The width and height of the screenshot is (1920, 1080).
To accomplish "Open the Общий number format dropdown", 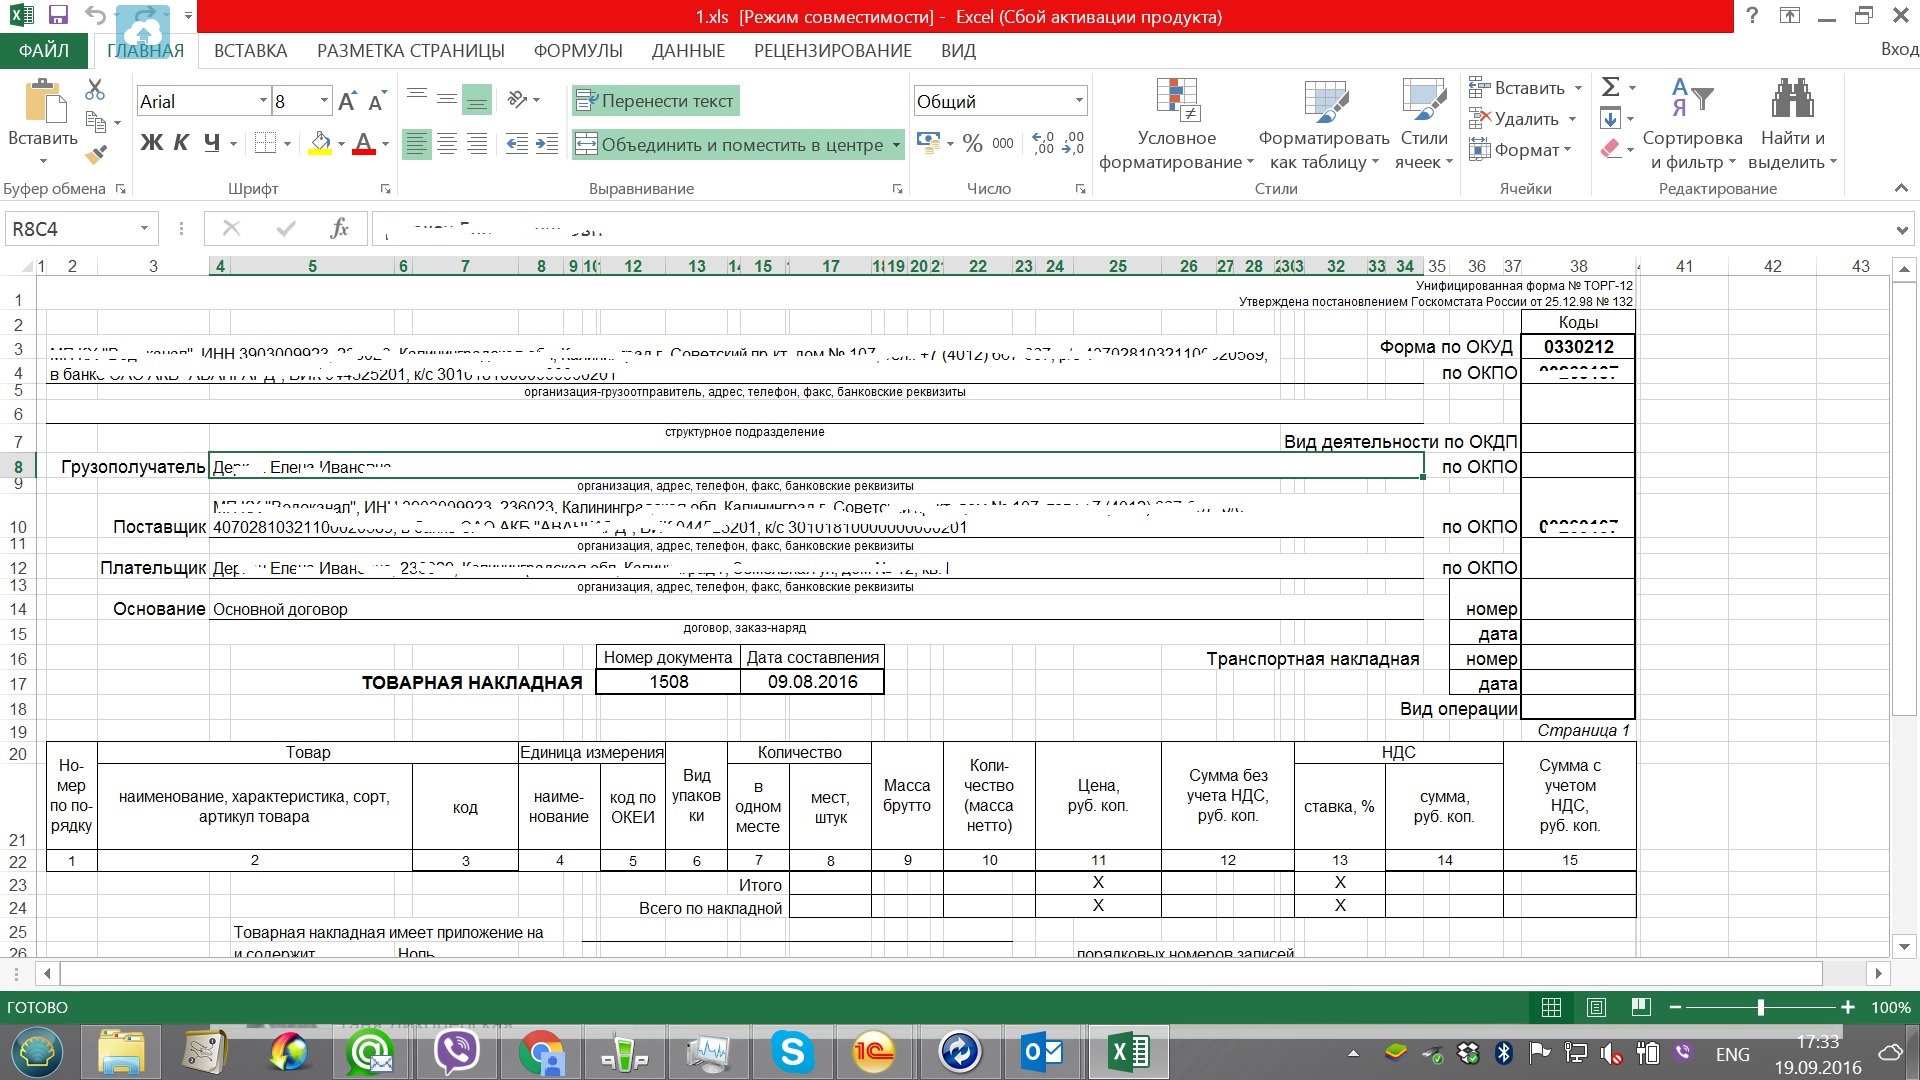I will tap(1079, 101).
